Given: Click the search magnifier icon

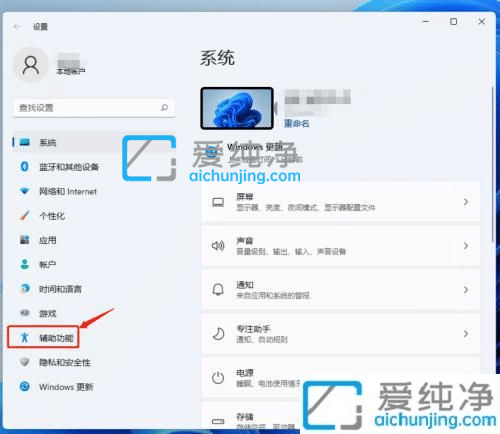Looking at the screenshot, I should 164,108.
